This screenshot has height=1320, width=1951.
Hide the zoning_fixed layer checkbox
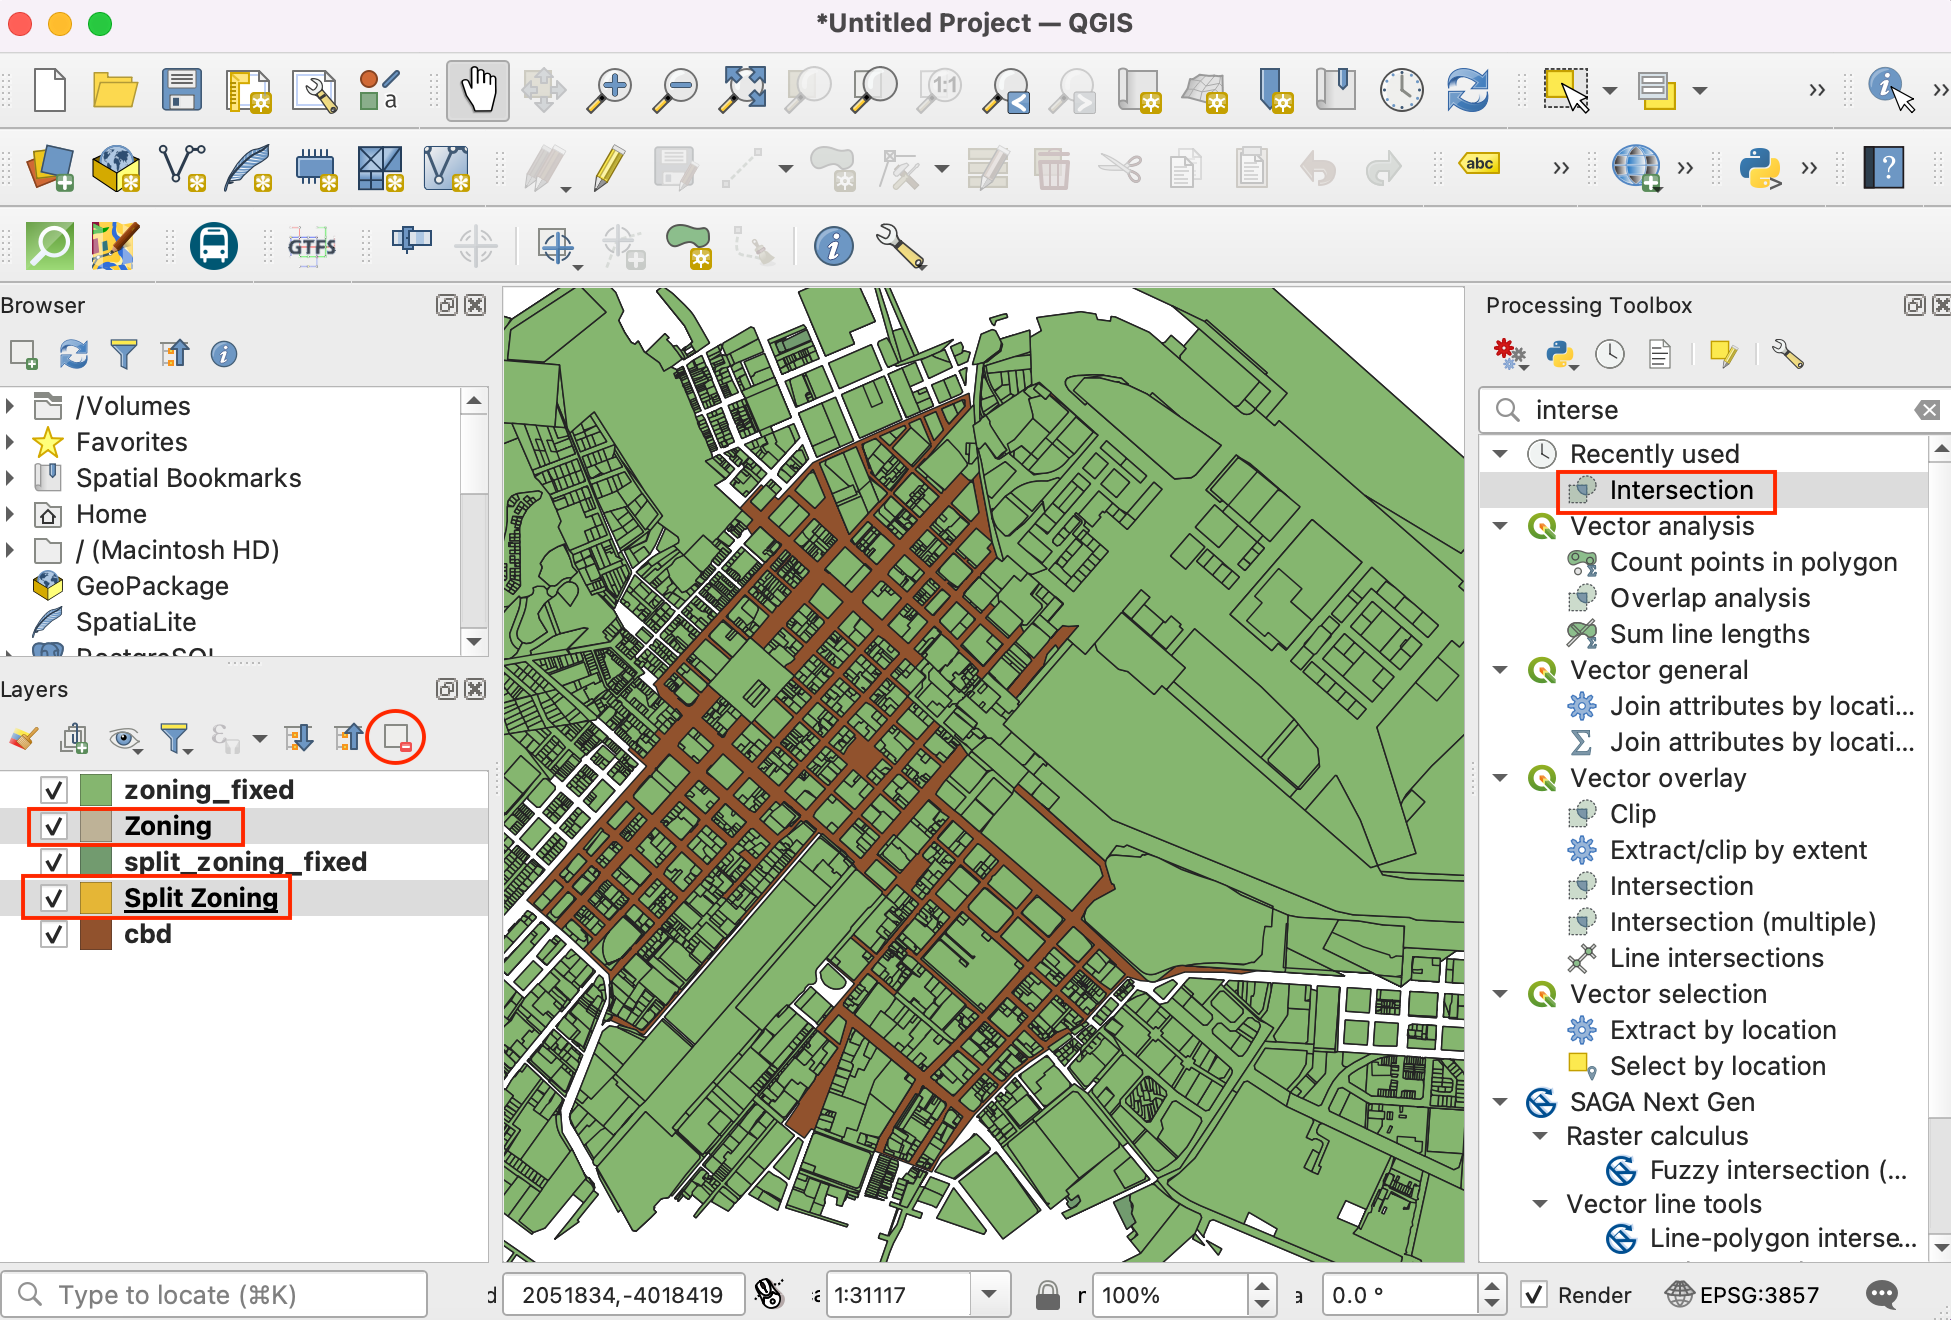[54, 790]
